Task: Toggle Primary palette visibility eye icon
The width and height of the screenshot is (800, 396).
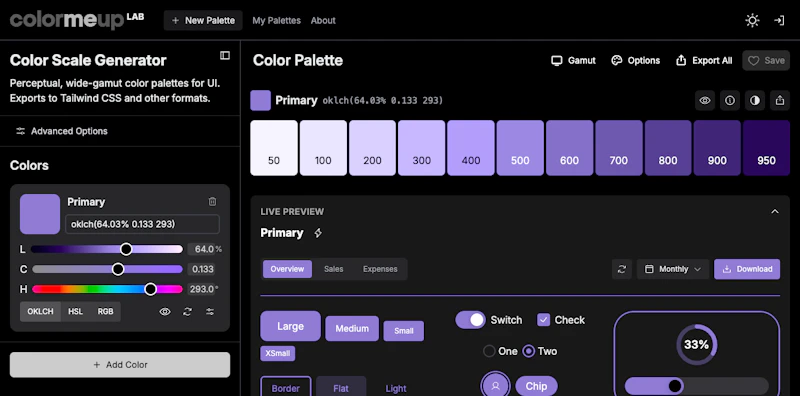Action: click(x=705, y=101)
